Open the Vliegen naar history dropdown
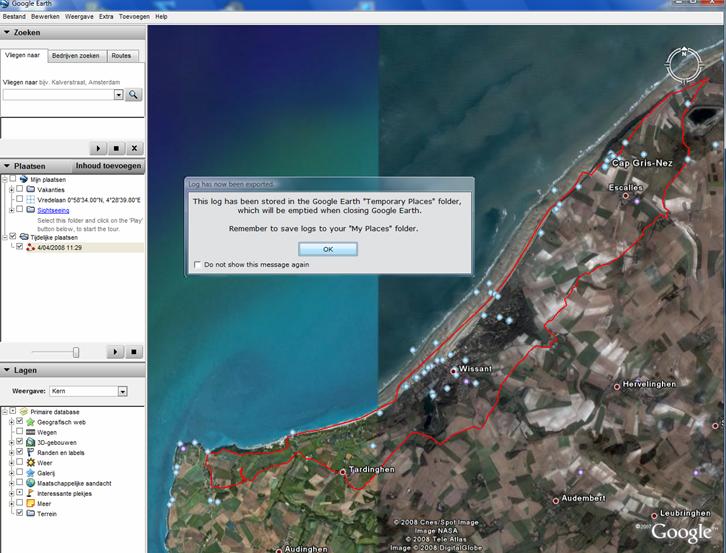Viewport: 726px width, 553px height. pos(119,95)
